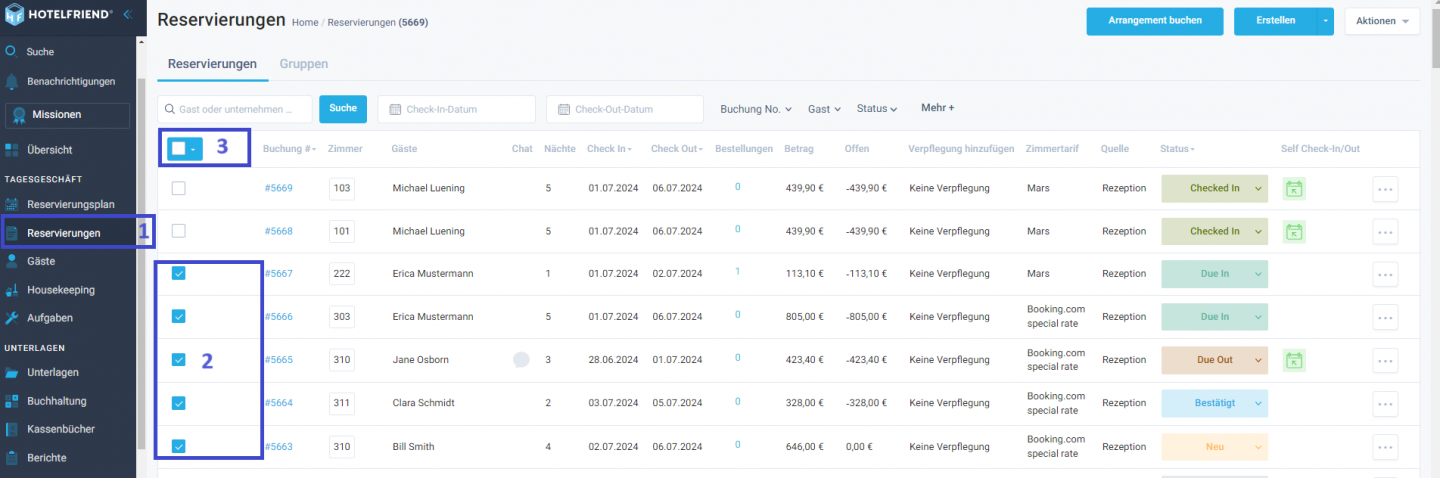Click Mehr + to show more filters
The width and height of the screenshot is (1440, 478).
click(x=937, y=108)
